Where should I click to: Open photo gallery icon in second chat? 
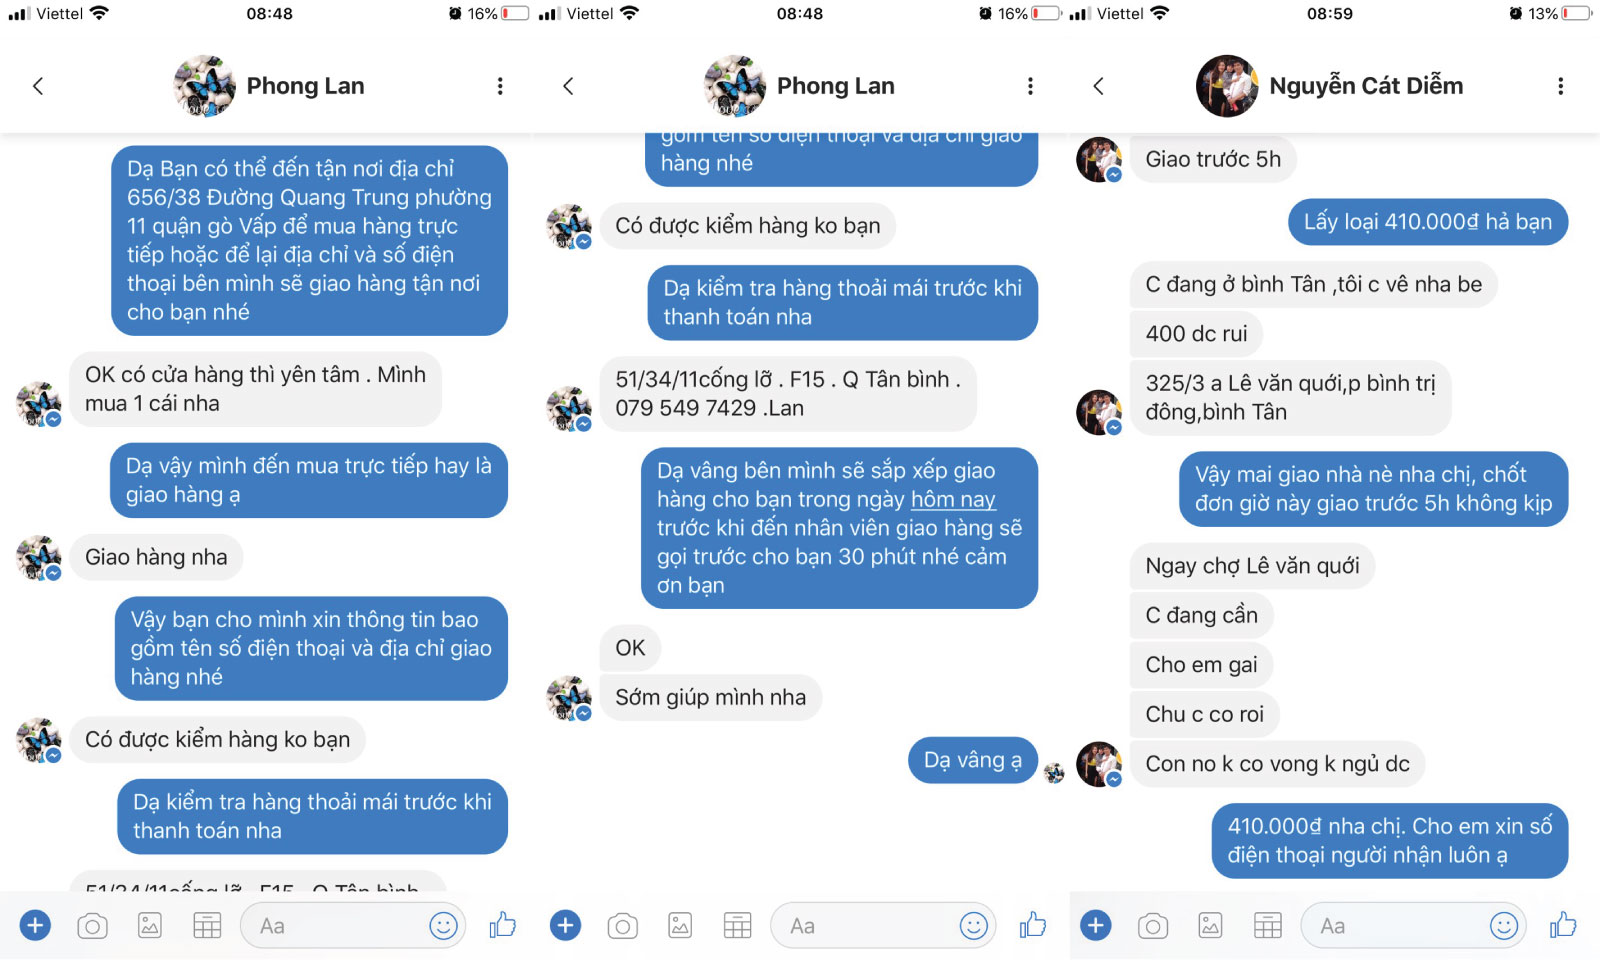680,926
